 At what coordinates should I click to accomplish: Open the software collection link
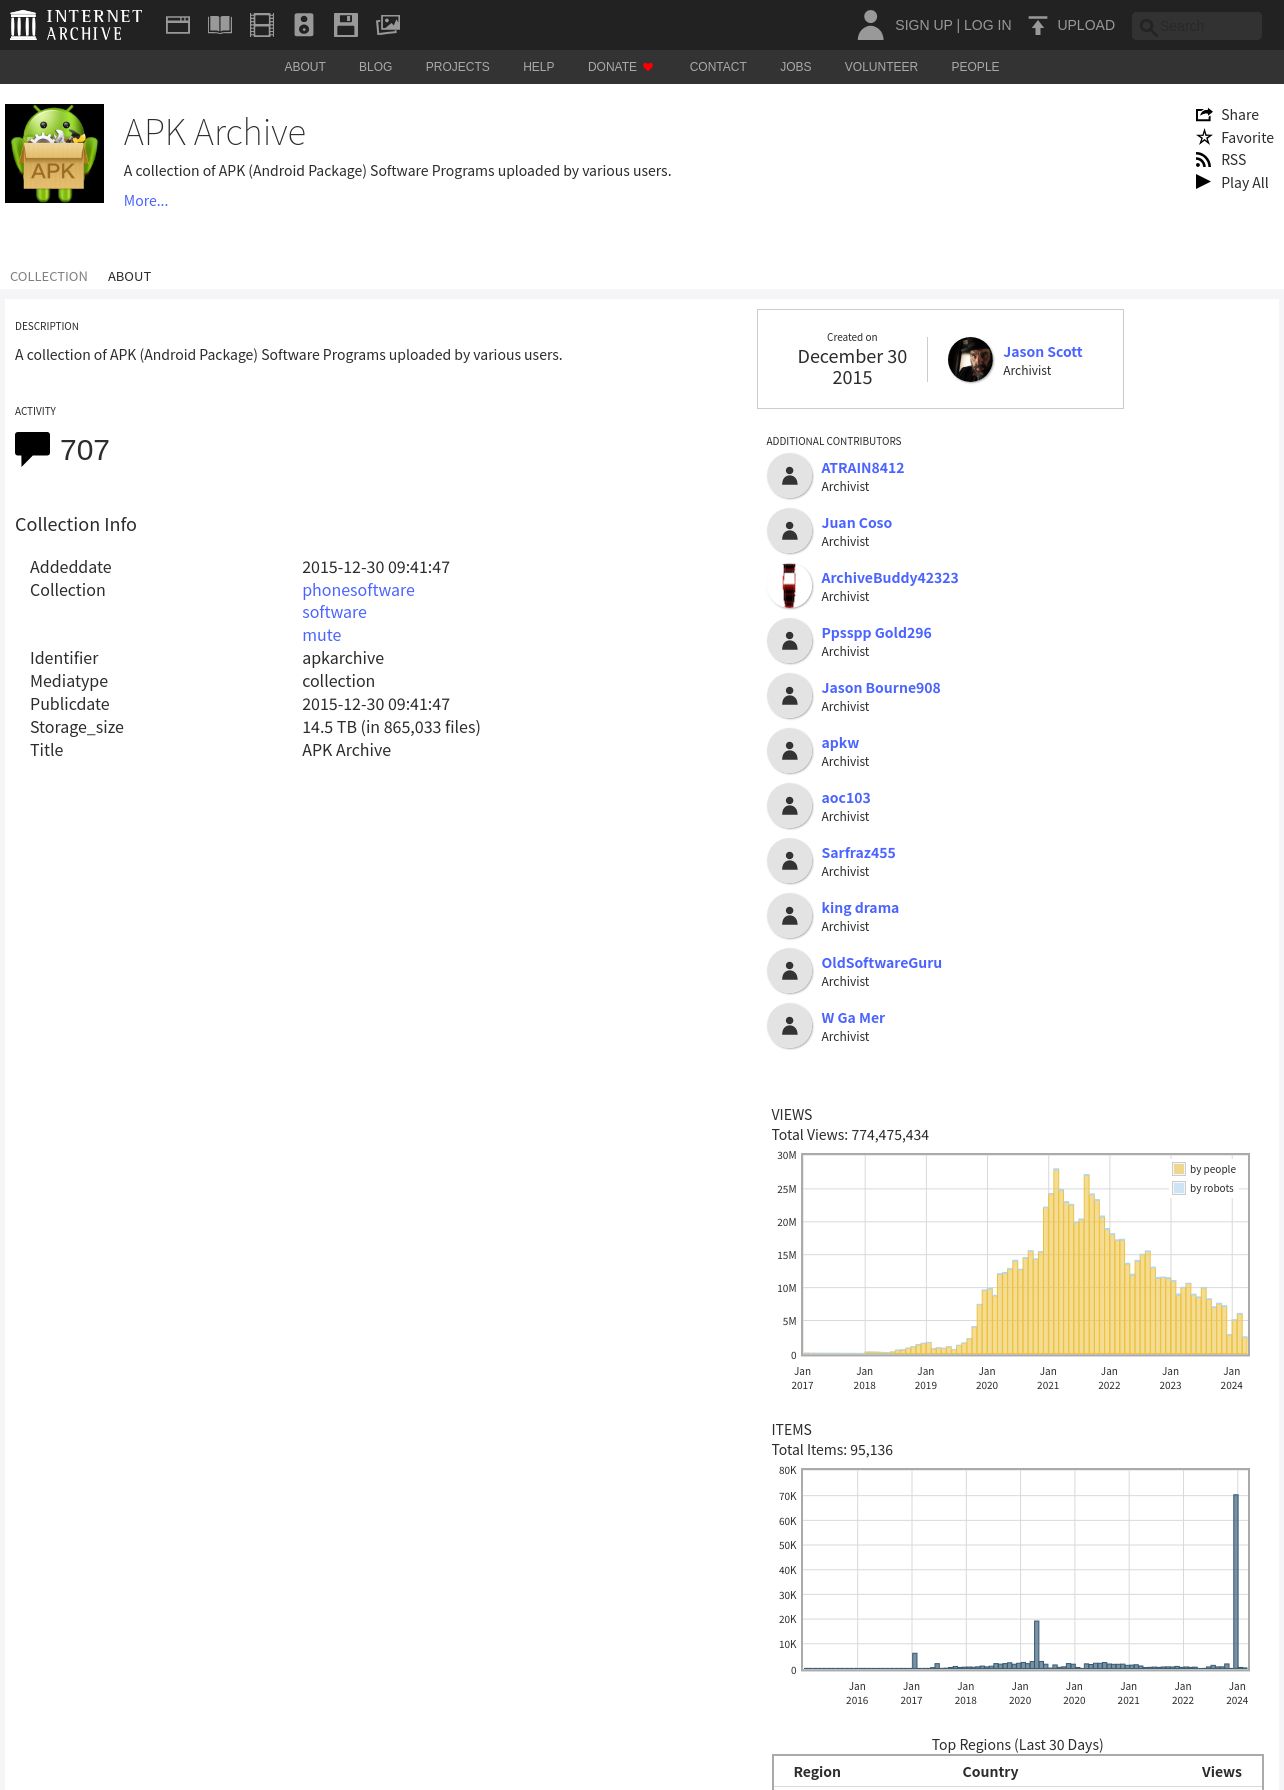(334, 612)
